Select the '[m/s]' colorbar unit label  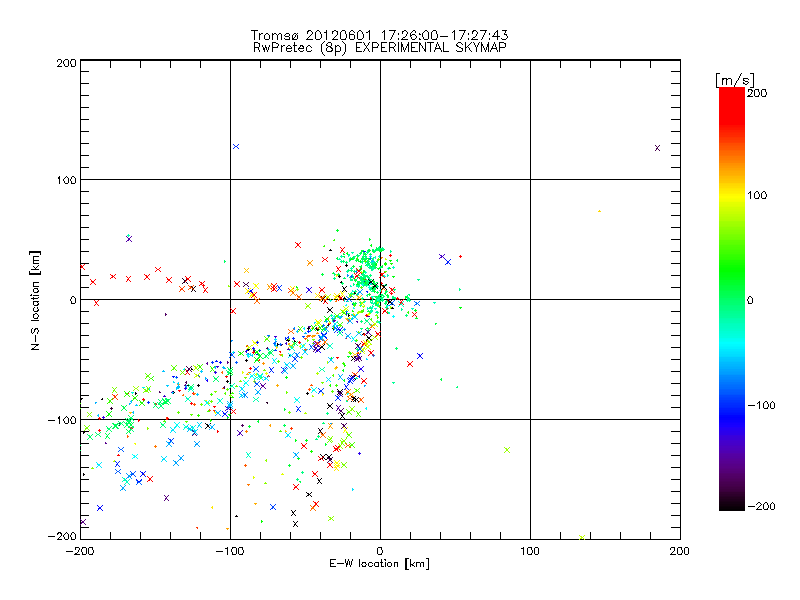pyautogui.click(x=735, y=80)
